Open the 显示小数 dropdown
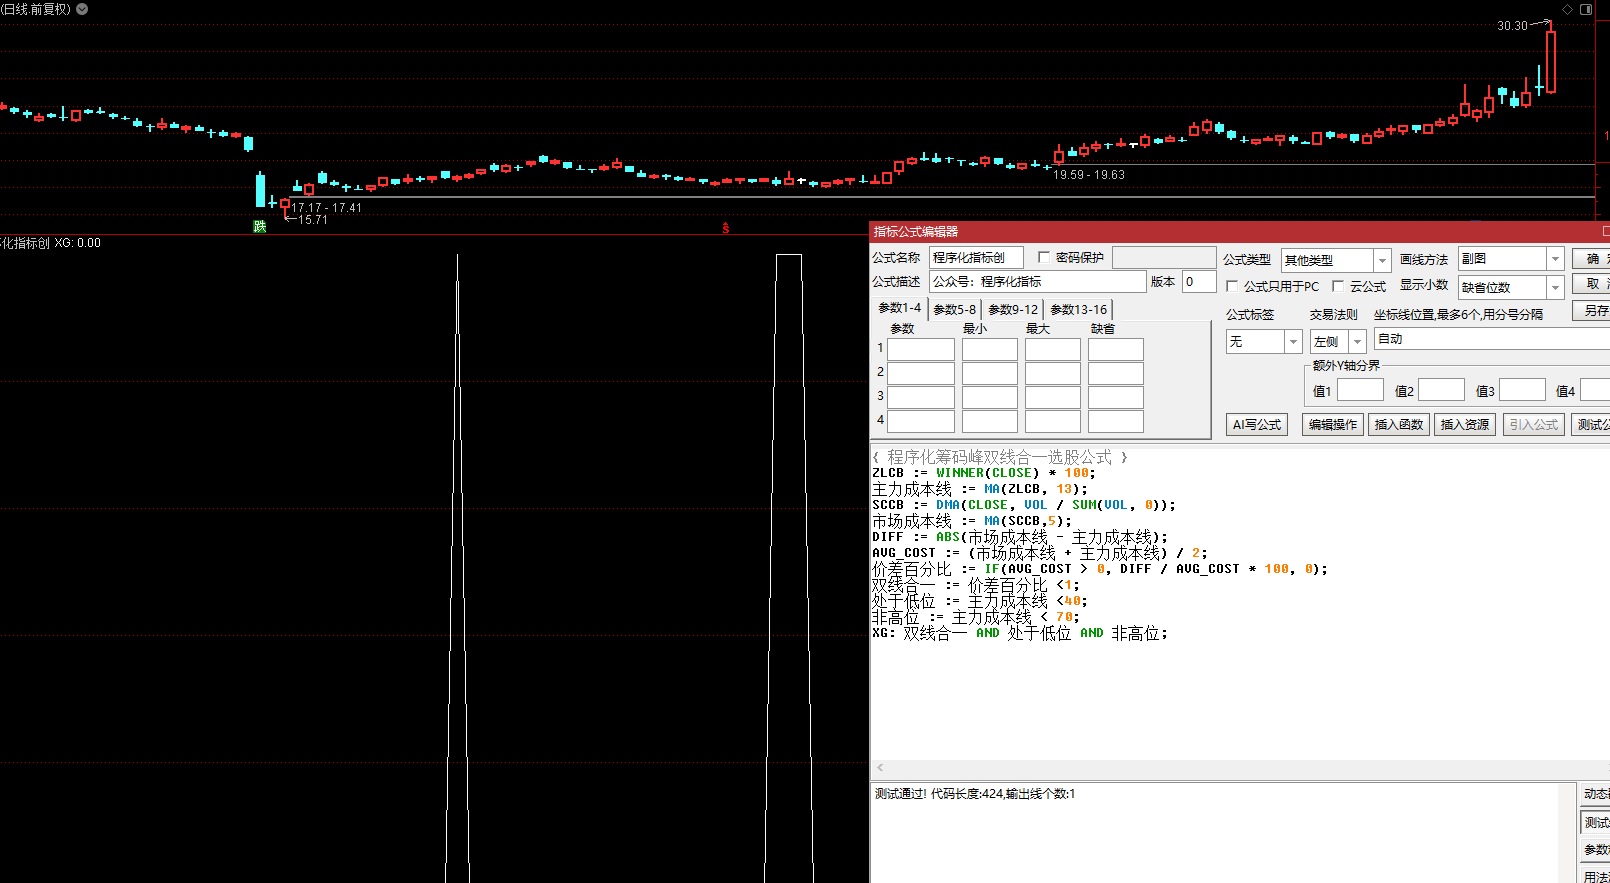Image resolution: width=1610 pixels, height=883 pixels. [1555, 287]
